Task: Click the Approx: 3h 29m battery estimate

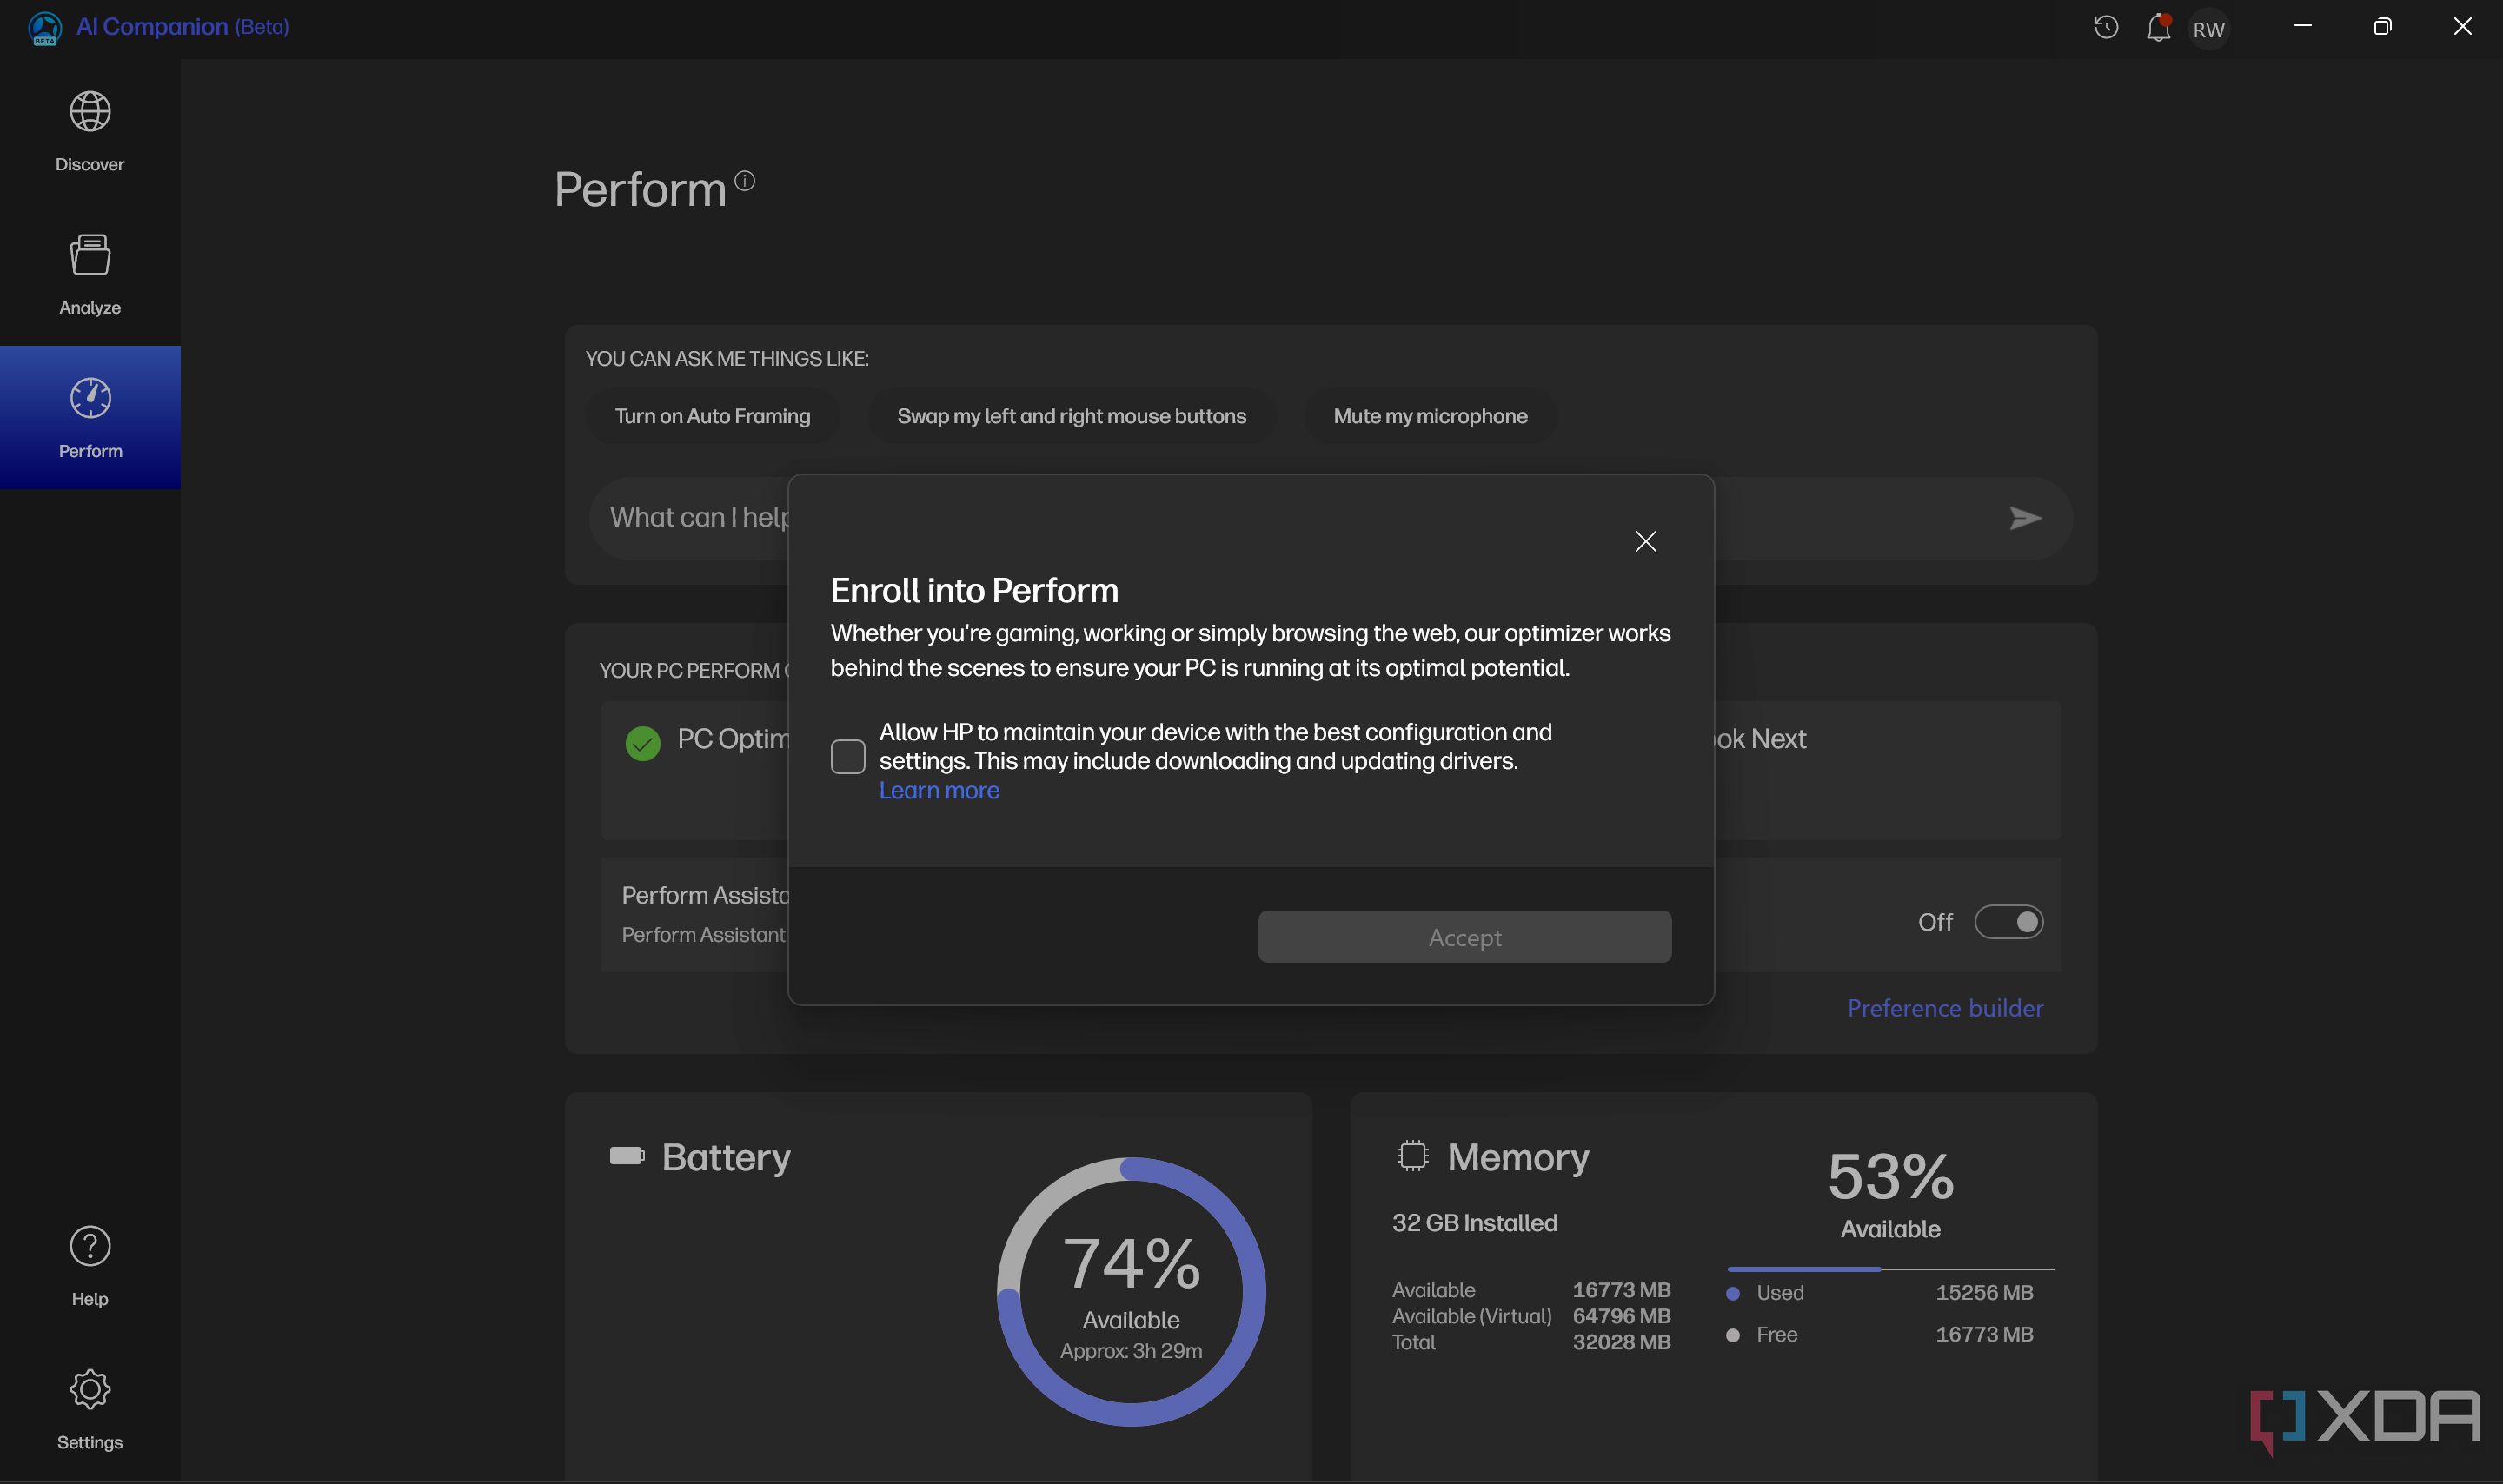Action: coord(1131,1351)
